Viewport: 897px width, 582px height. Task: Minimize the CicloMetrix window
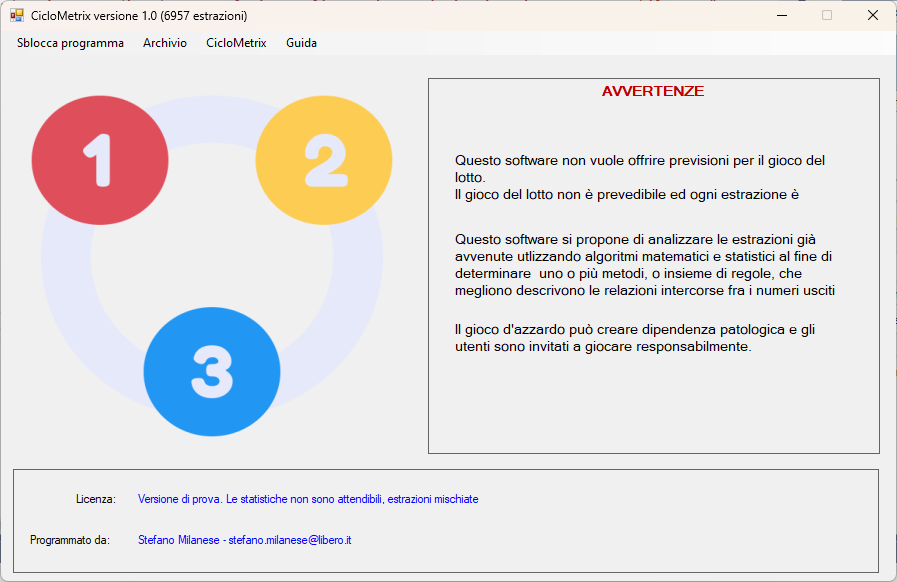[782, 15]
